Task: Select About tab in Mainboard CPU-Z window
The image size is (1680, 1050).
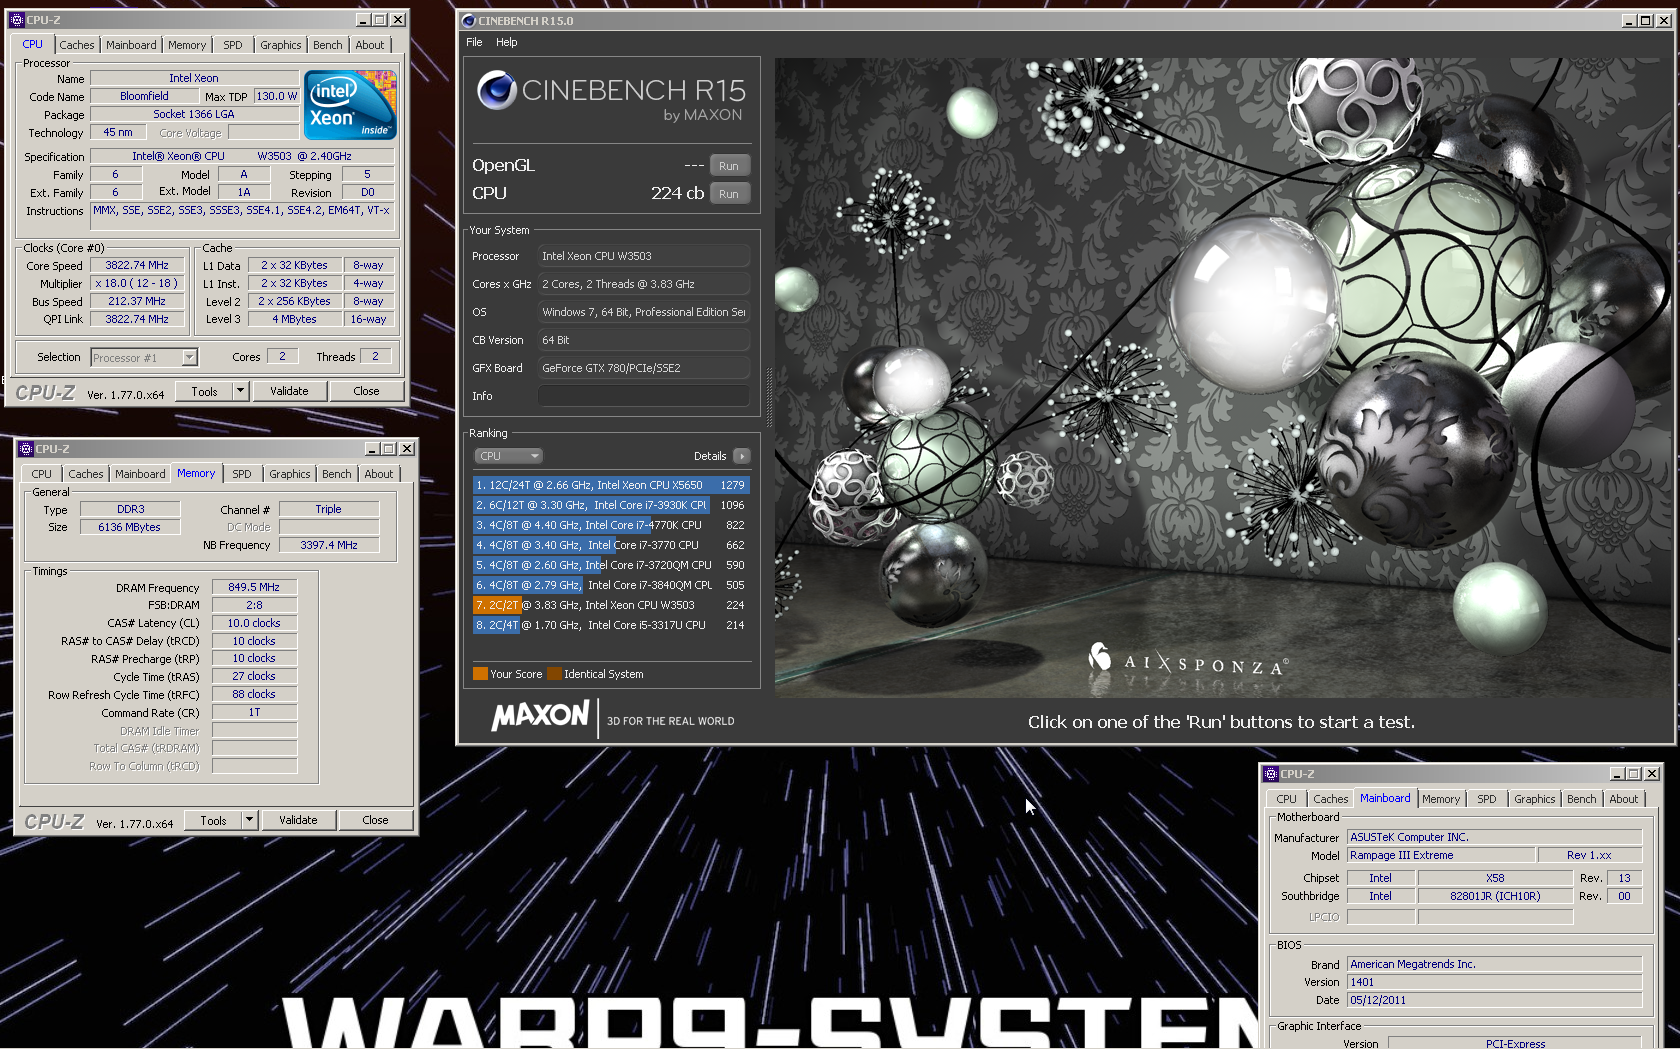Action: pyautogui.click(x=1623, y=799)
